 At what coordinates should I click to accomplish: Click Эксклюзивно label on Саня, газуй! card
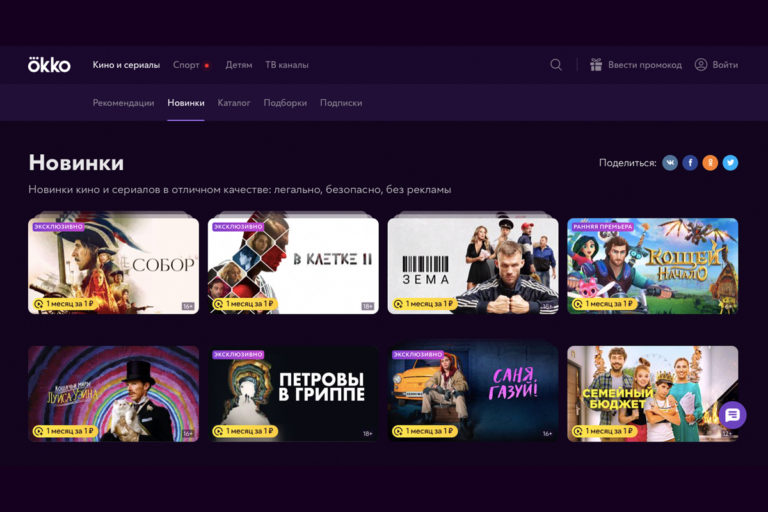418,354
